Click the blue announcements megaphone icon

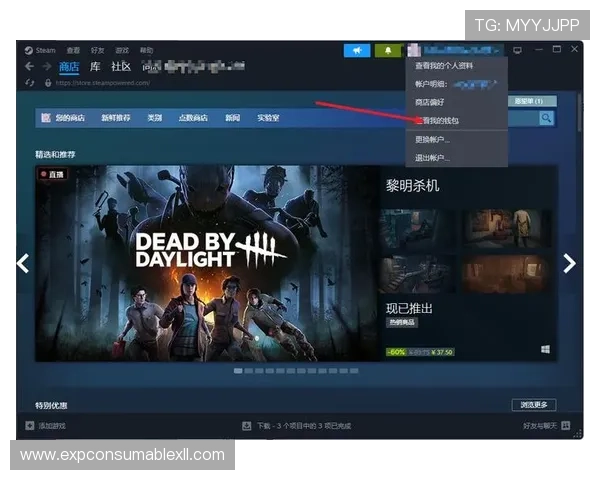click(356, 50)
